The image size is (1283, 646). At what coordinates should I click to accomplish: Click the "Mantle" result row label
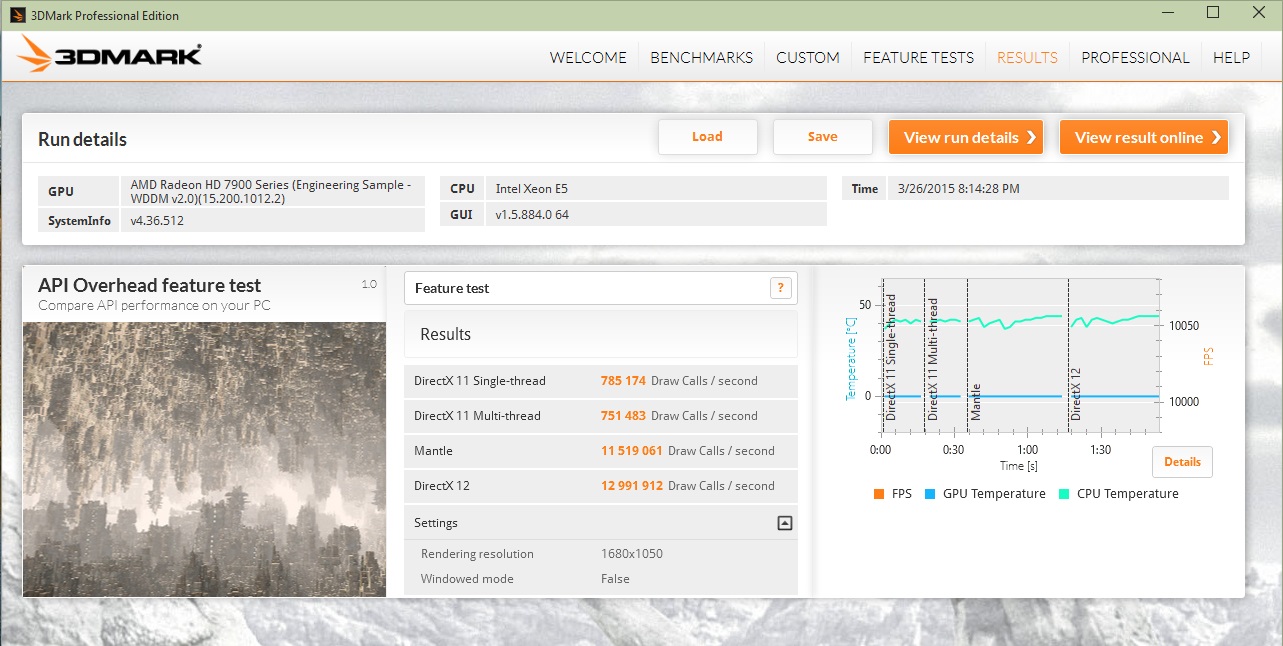pyautogui.click(x=434, y=451)
